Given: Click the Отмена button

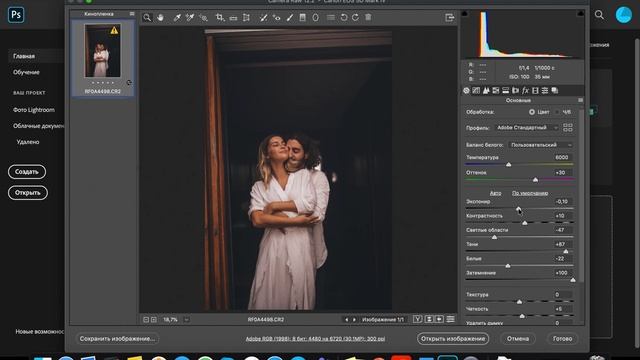Looking at the screenshot, I should [x=518, y=339].
